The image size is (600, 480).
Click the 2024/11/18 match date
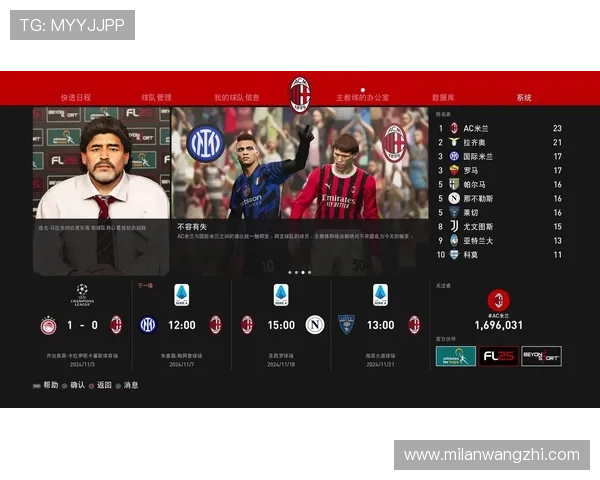pos(281,365)
